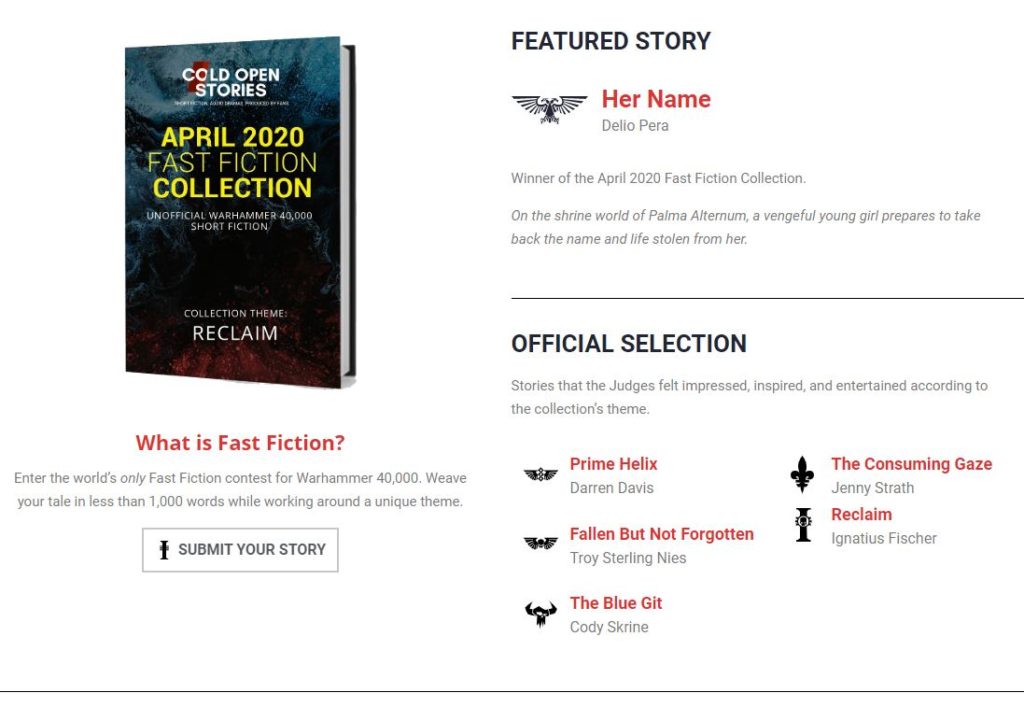This screenshot has width=1024, height=707.
Task: Click author name Jenny Strath
Action: (872, 488)
